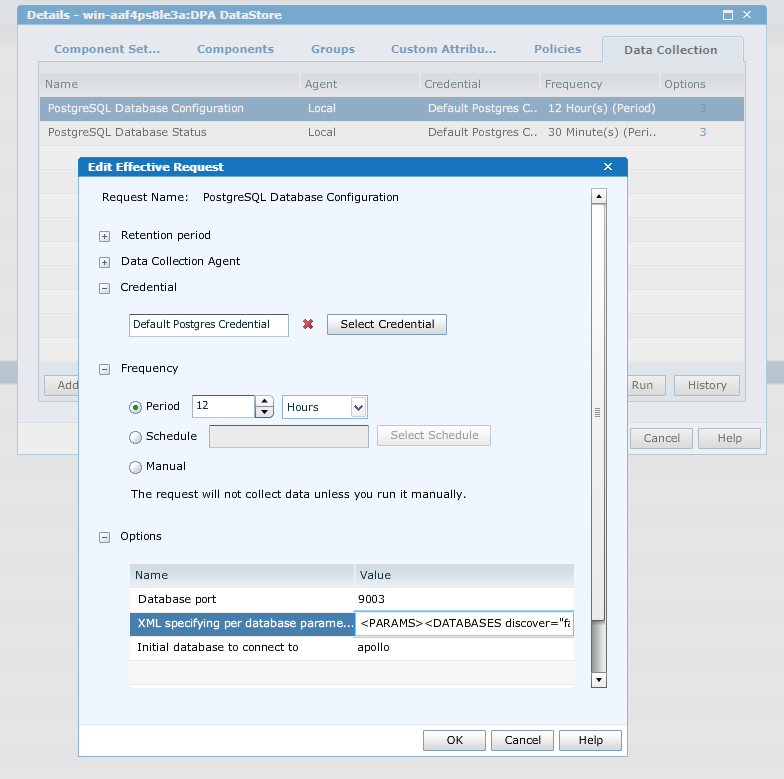Decrease the period value with down arrow
This screenshot has width=784, height=779.
coord(264,412)
